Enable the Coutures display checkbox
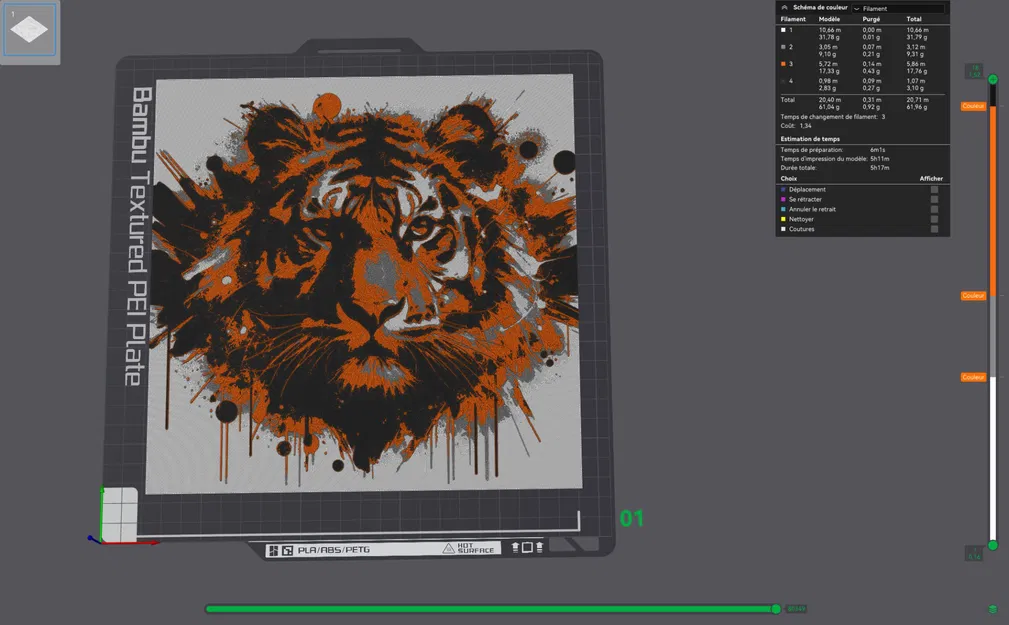 point(934,229)
